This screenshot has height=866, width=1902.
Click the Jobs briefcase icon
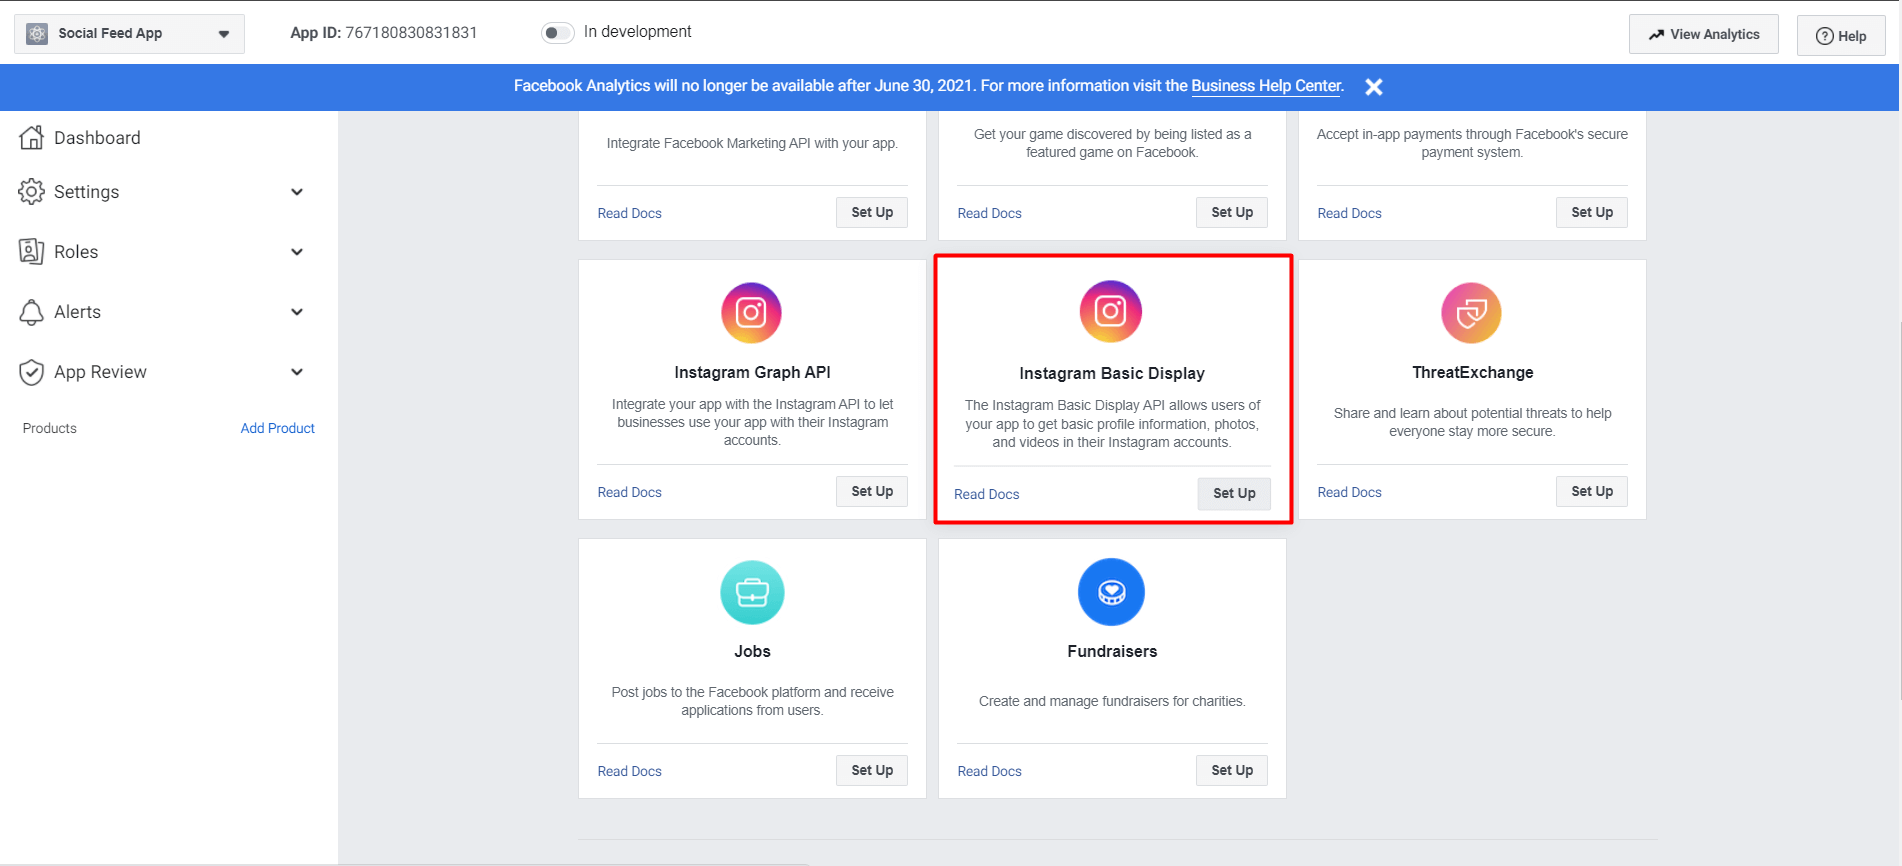(x=752, y=592)
